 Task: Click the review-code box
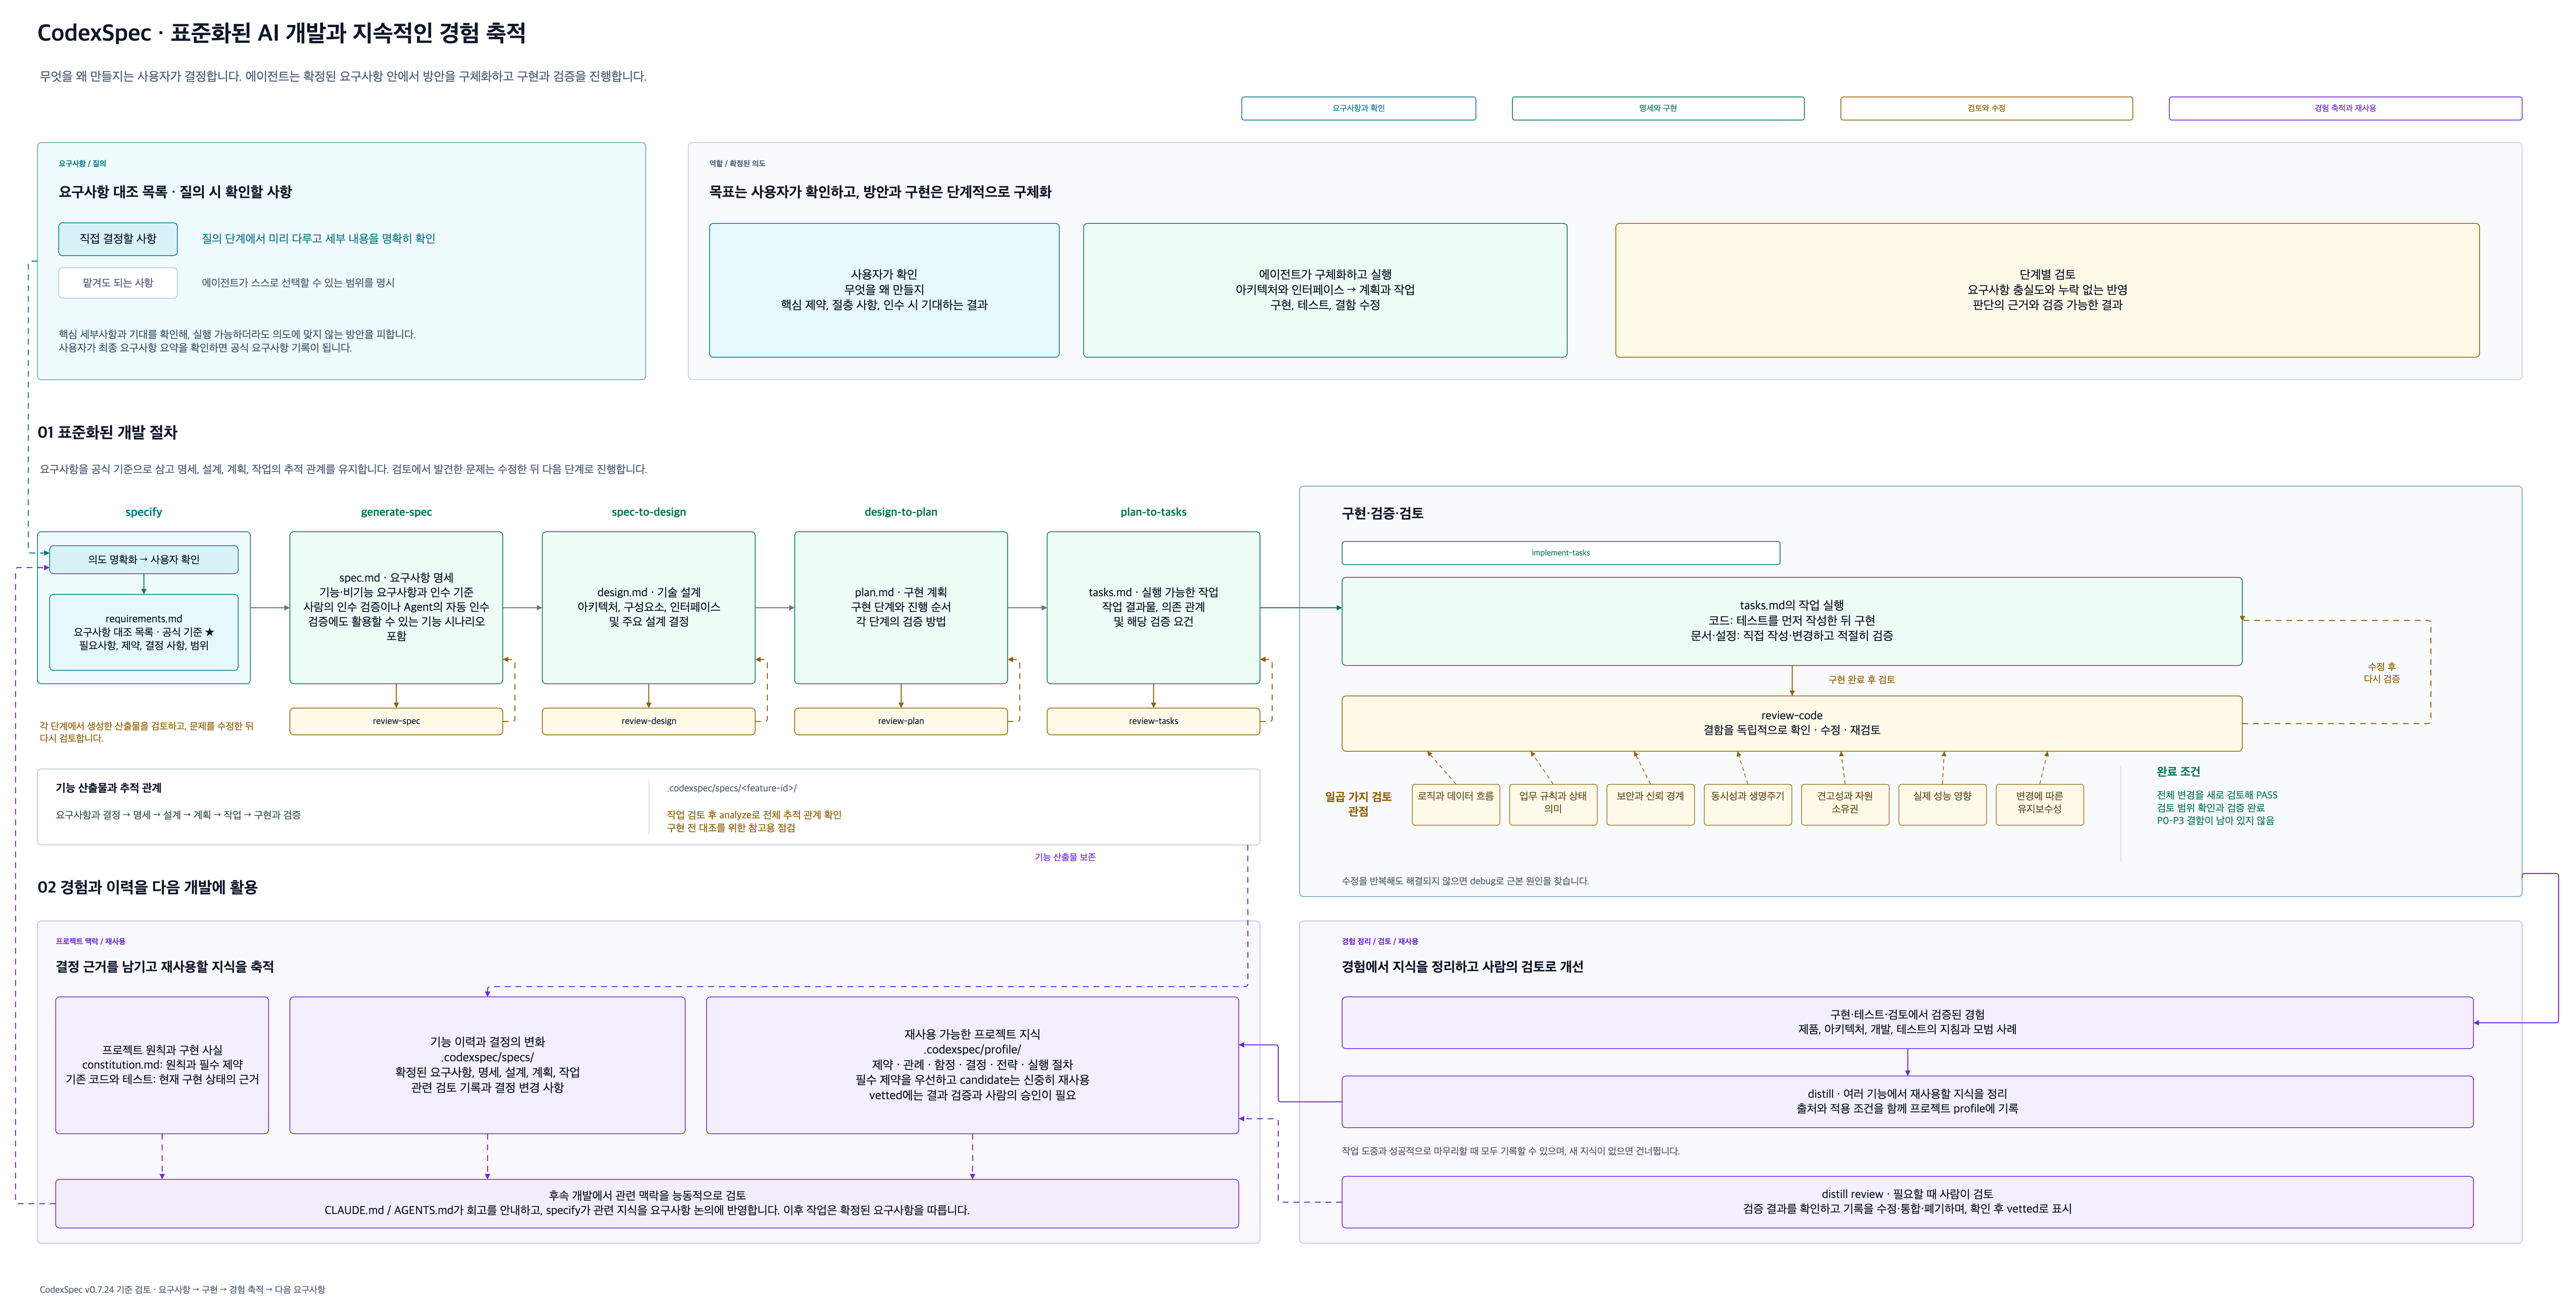1792,724
